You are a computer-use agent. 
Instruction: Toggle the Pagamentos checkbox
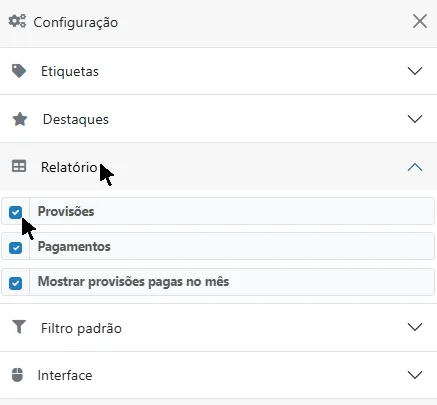click(x=15, y=248)
